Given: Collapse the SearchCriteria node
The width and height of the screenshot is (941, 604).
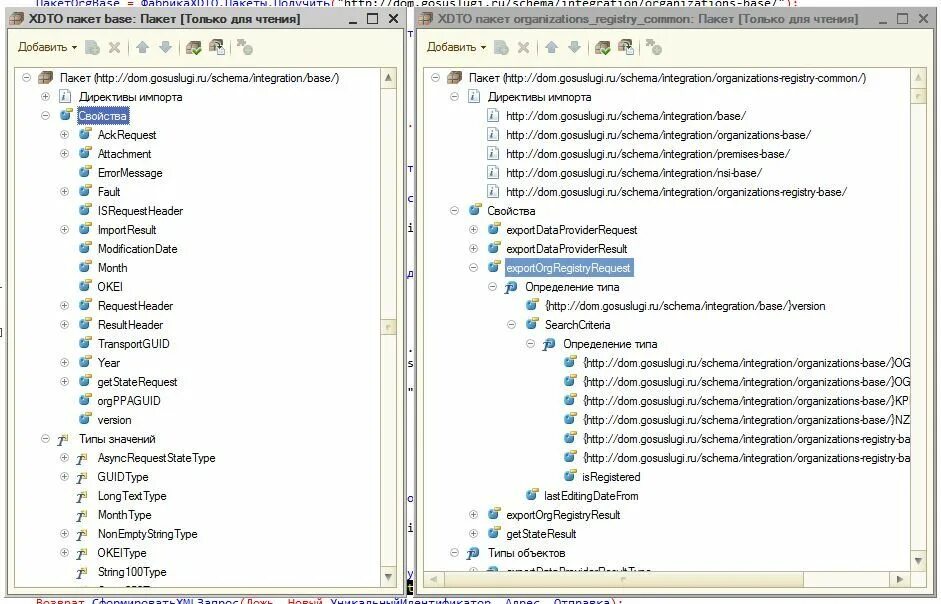Looking at the screenshot, I should coord(511,325).
